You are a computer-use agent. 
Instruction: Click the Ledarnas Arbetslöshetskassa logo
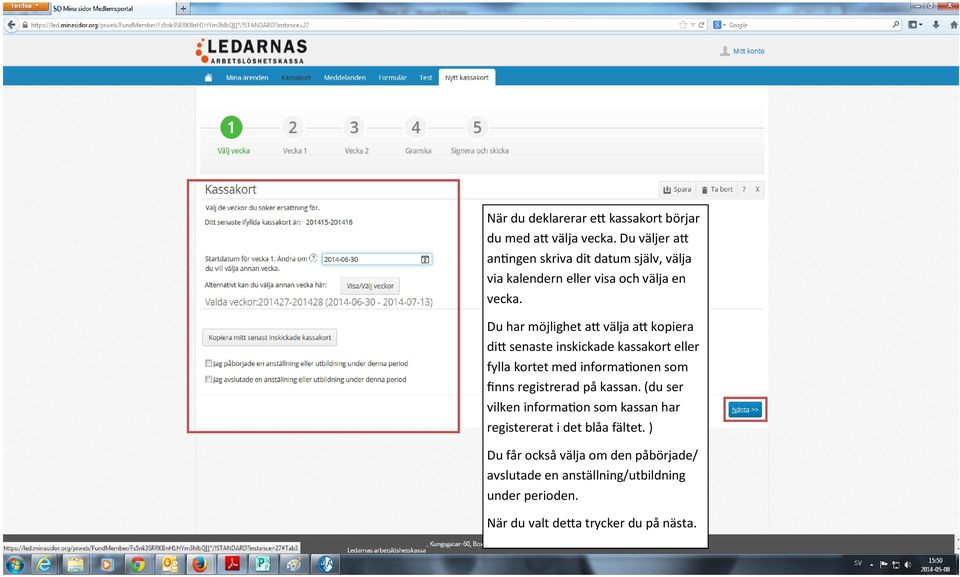tap(251, 51)
